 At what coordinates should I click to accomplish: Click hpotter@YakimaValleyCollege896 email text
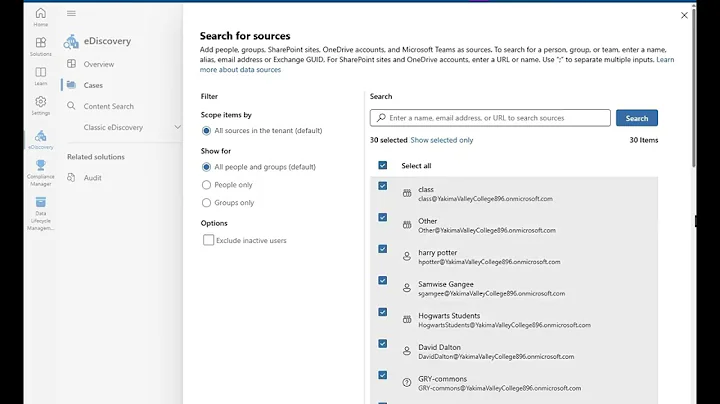pos(489,262)
